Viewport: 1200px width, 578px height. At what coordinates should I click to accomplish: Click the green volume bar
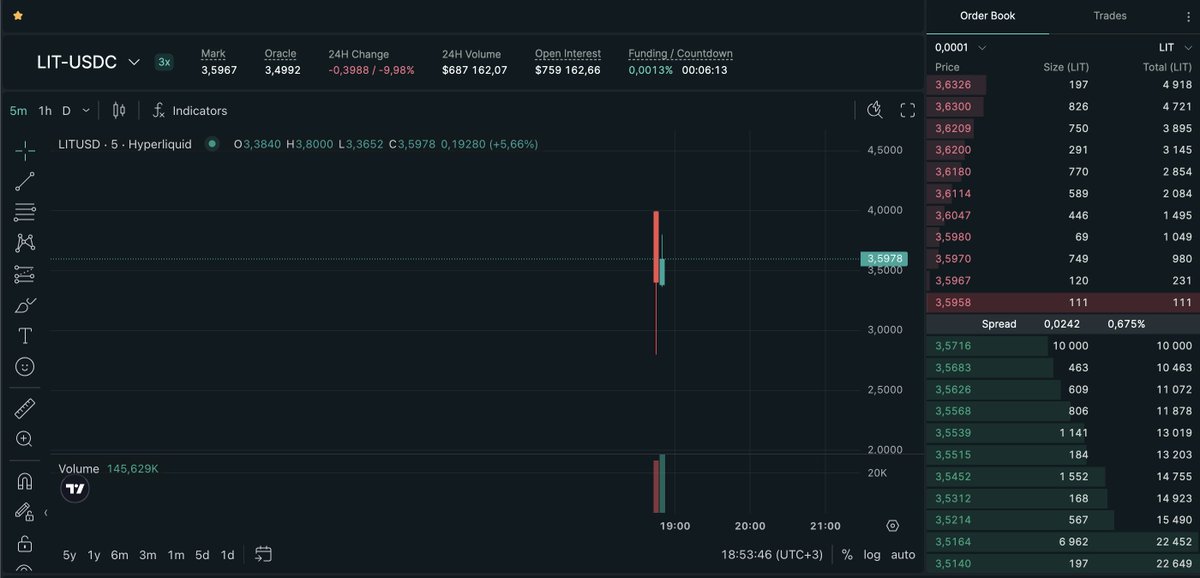[662, 484]
